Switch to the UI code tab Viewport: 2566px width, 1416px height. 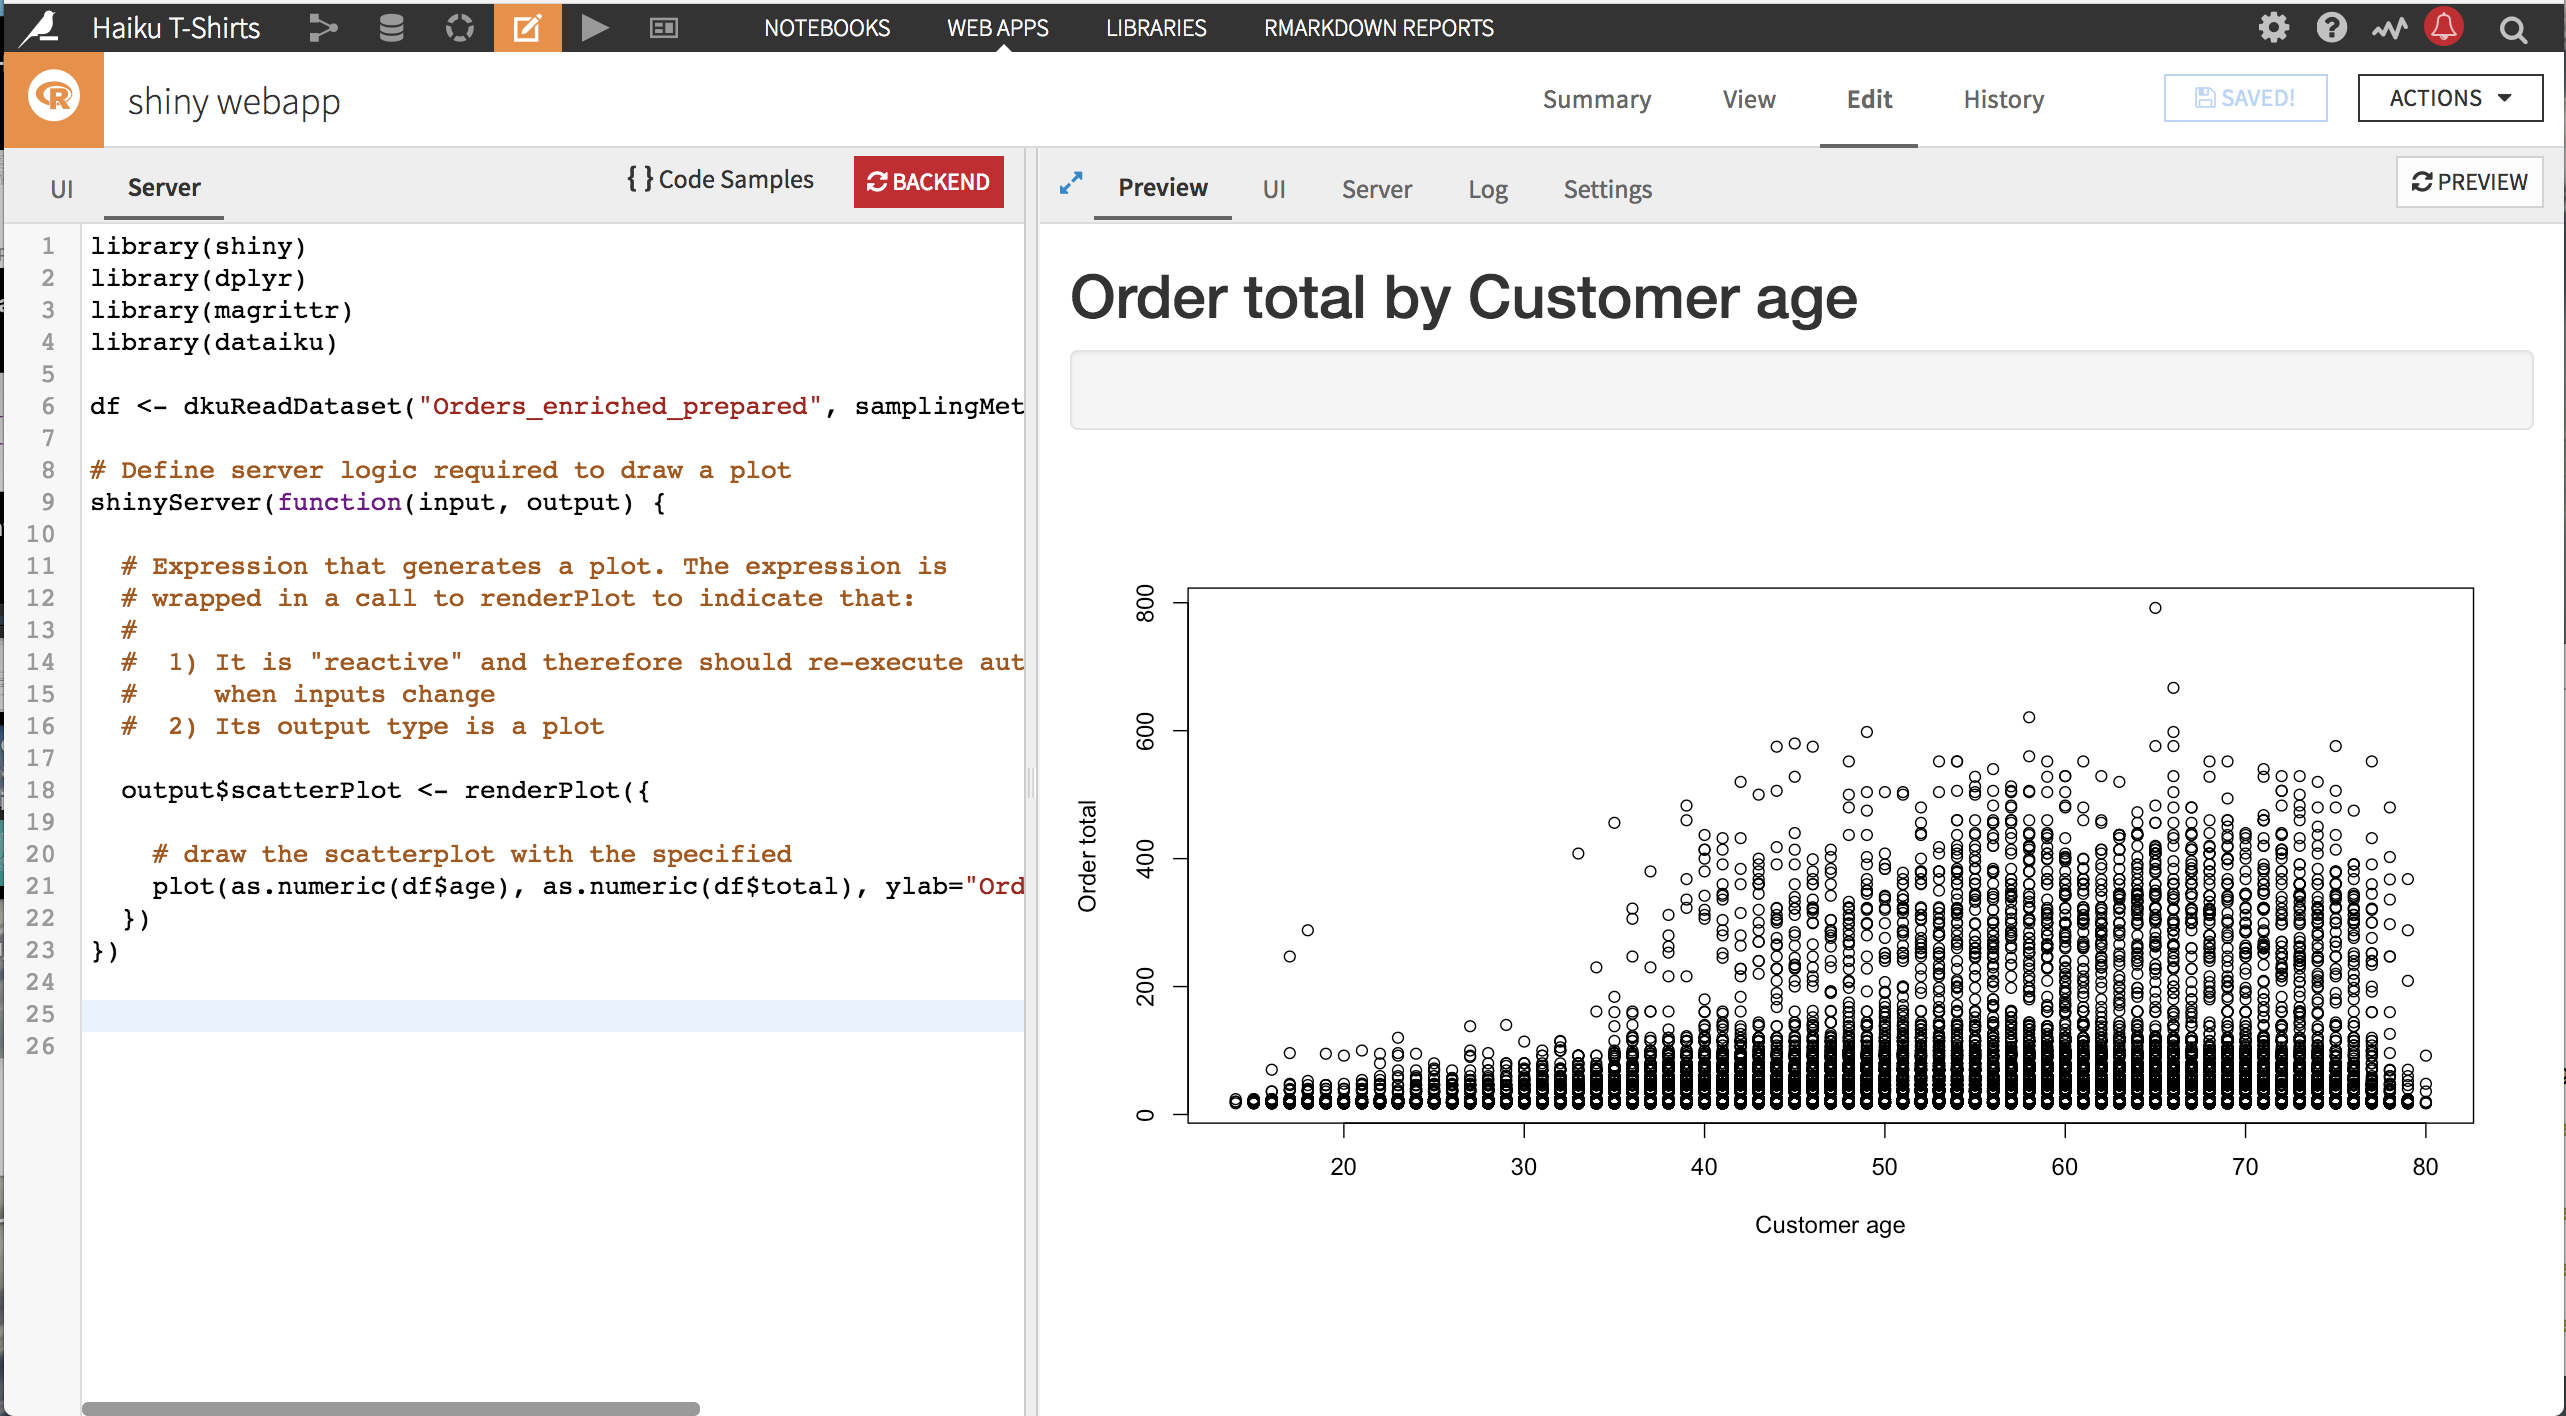click(x=61, y=188)
